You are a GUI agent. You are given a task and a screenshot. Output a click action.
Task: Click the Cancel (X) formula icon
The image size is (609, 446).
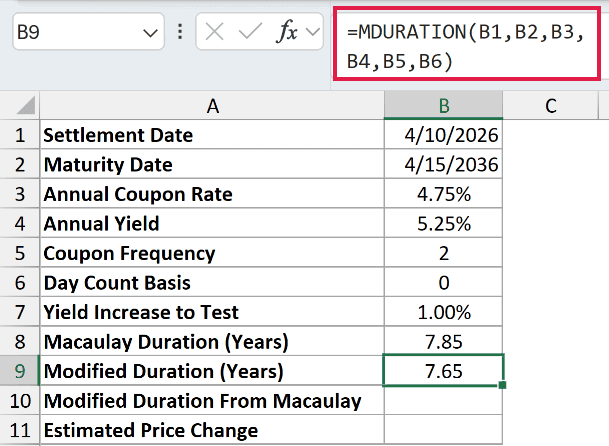[x=214, y=31]
